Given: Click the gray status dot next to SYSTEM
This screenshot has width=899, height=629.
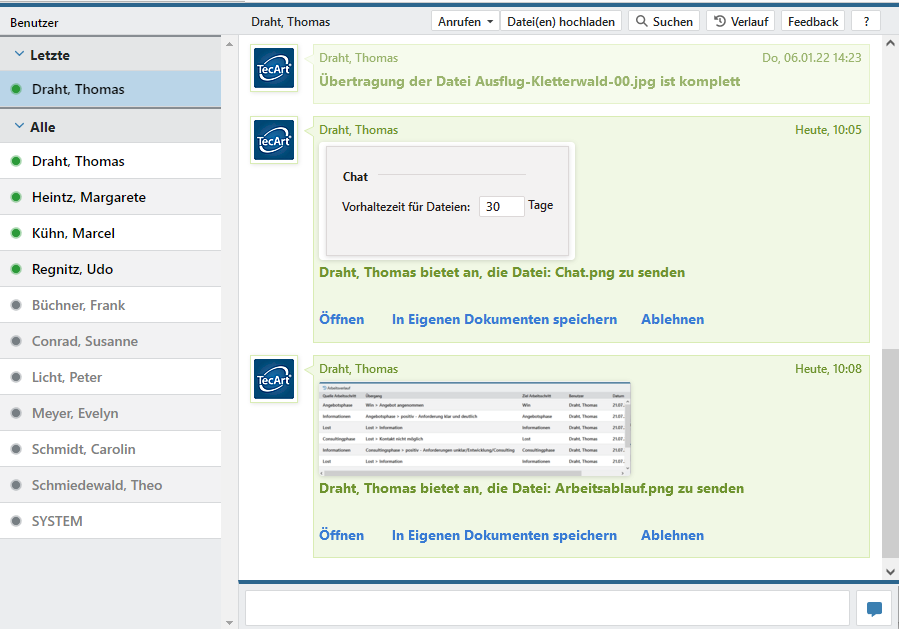Looking at the screenshot, I should click(16, 521).
